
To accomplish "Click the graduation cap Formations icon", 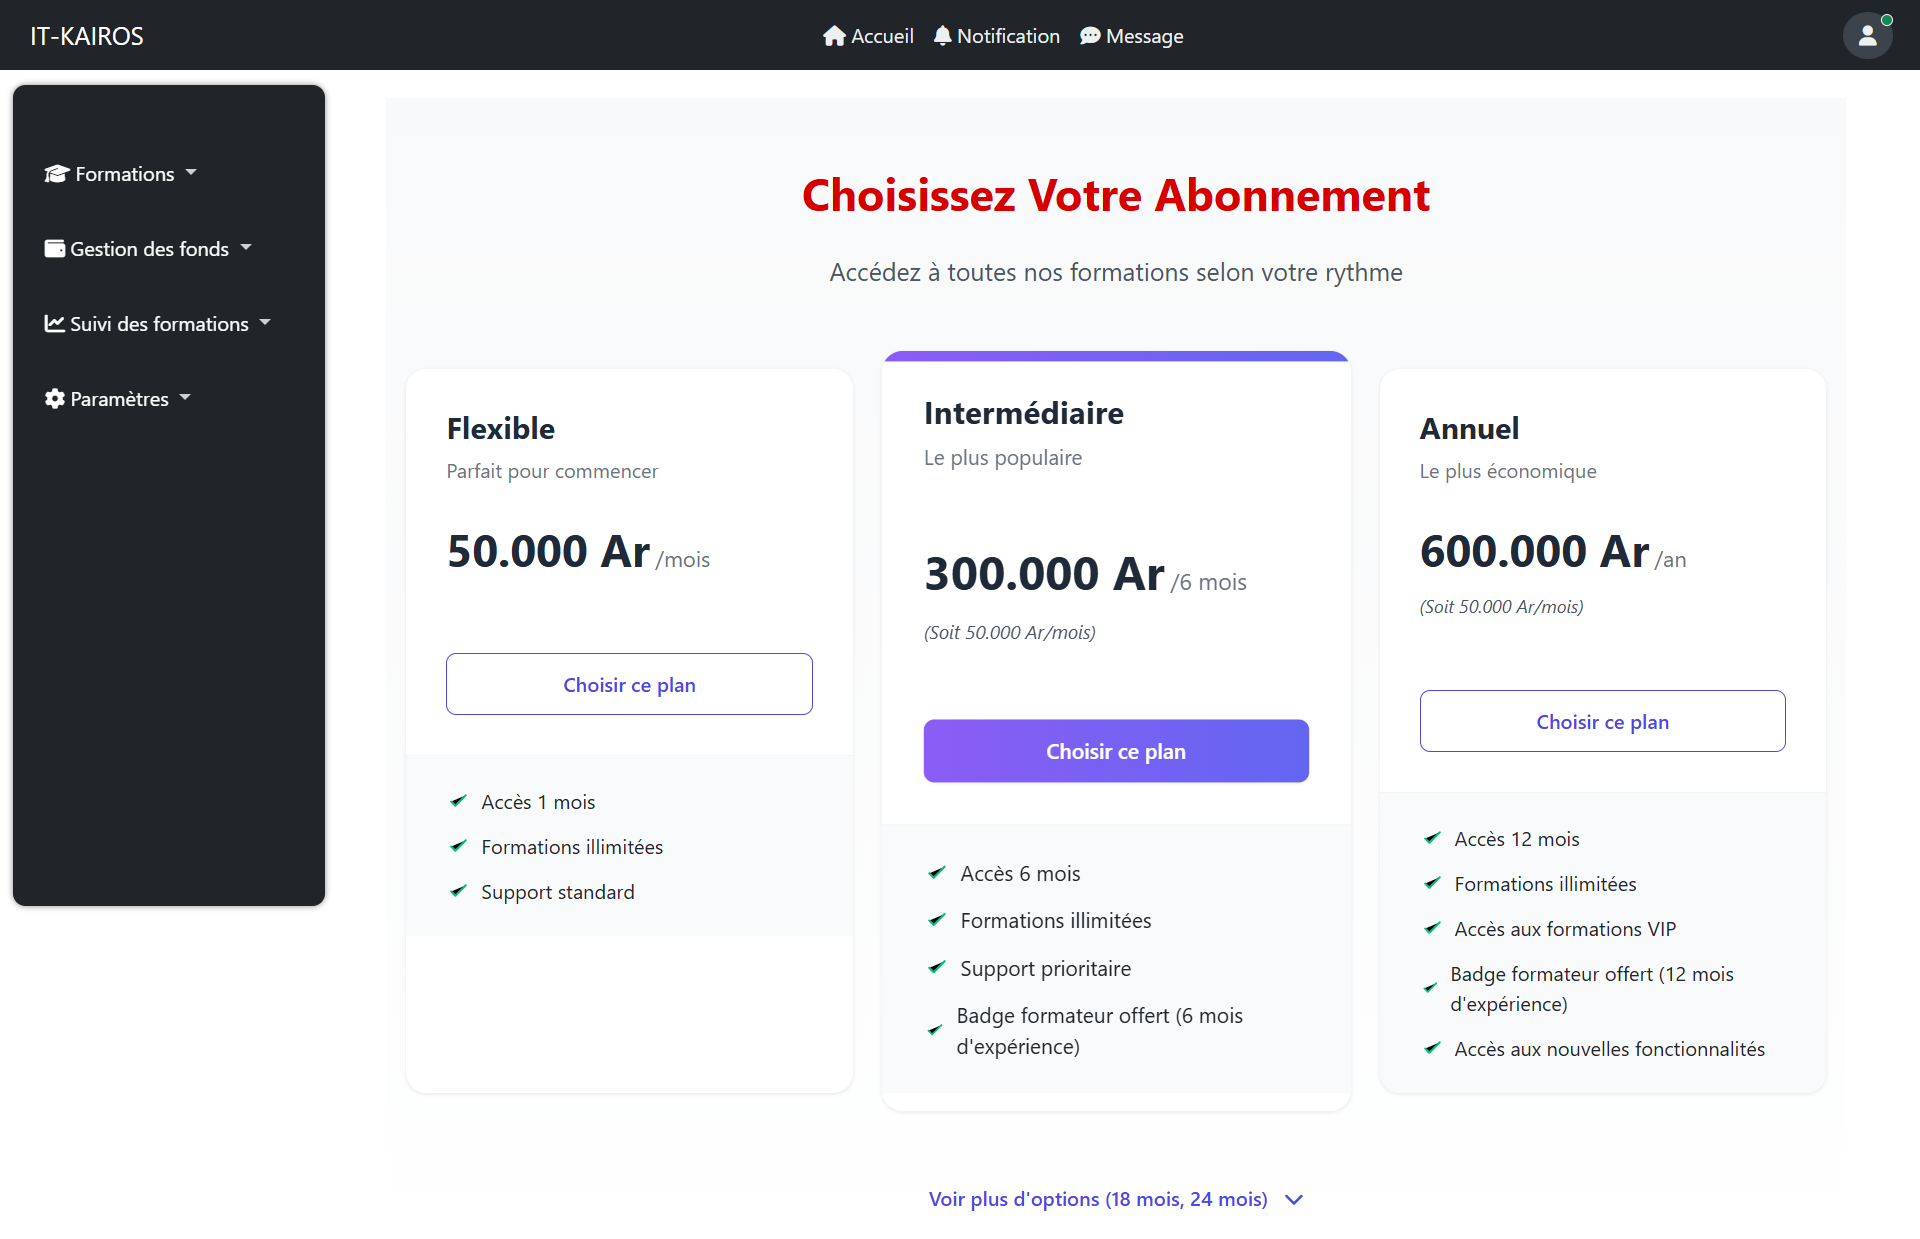I will [56, 174].
